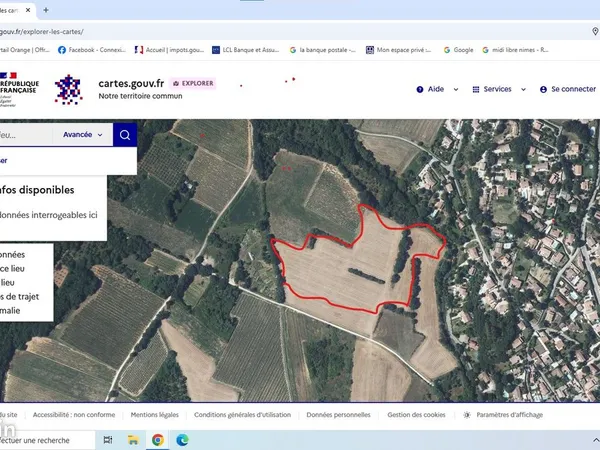Open the Mon espace privé bookmark

coord(399,50)
